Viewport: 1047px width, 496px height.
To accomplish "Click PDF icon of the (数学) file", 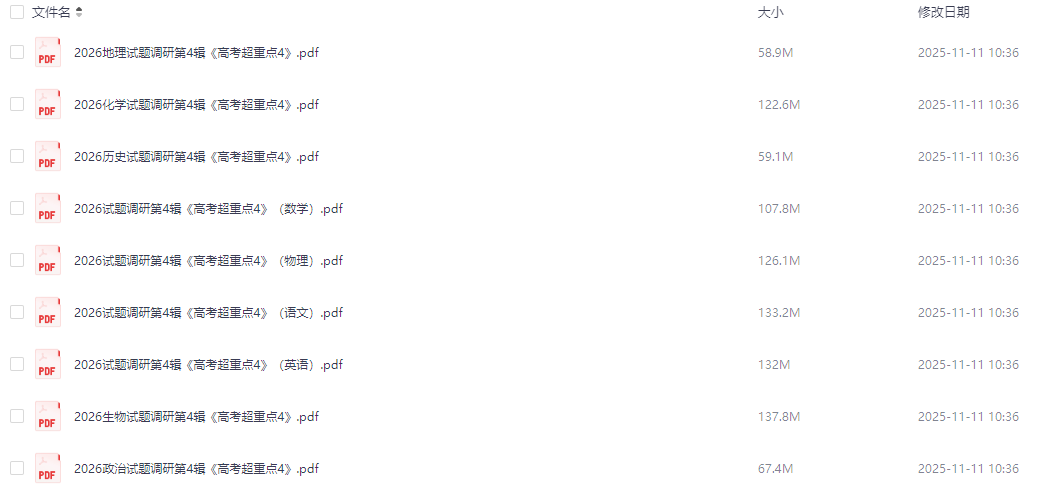I will [x=47, y=208].
